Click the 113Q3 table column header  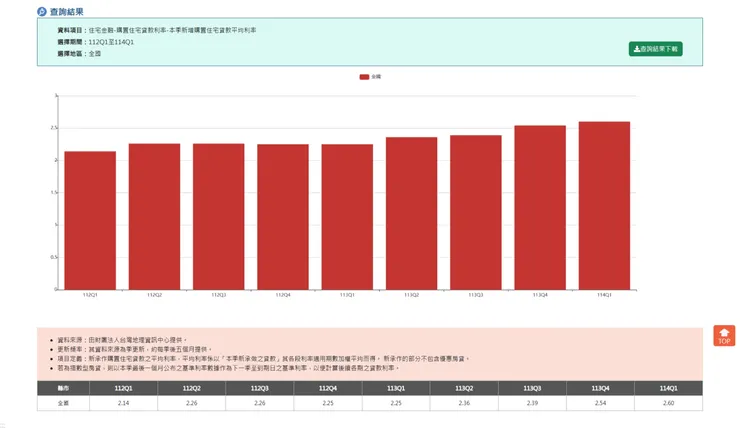click(x=532, y=388)
